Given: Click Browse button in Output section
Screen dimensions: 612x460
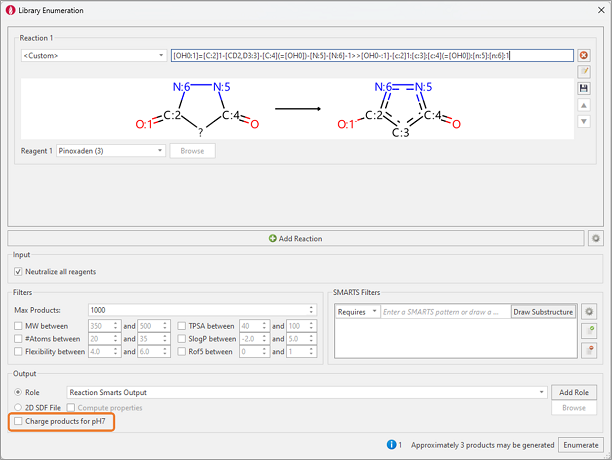Looking at the screenshot, I should (x=574, y=408).
